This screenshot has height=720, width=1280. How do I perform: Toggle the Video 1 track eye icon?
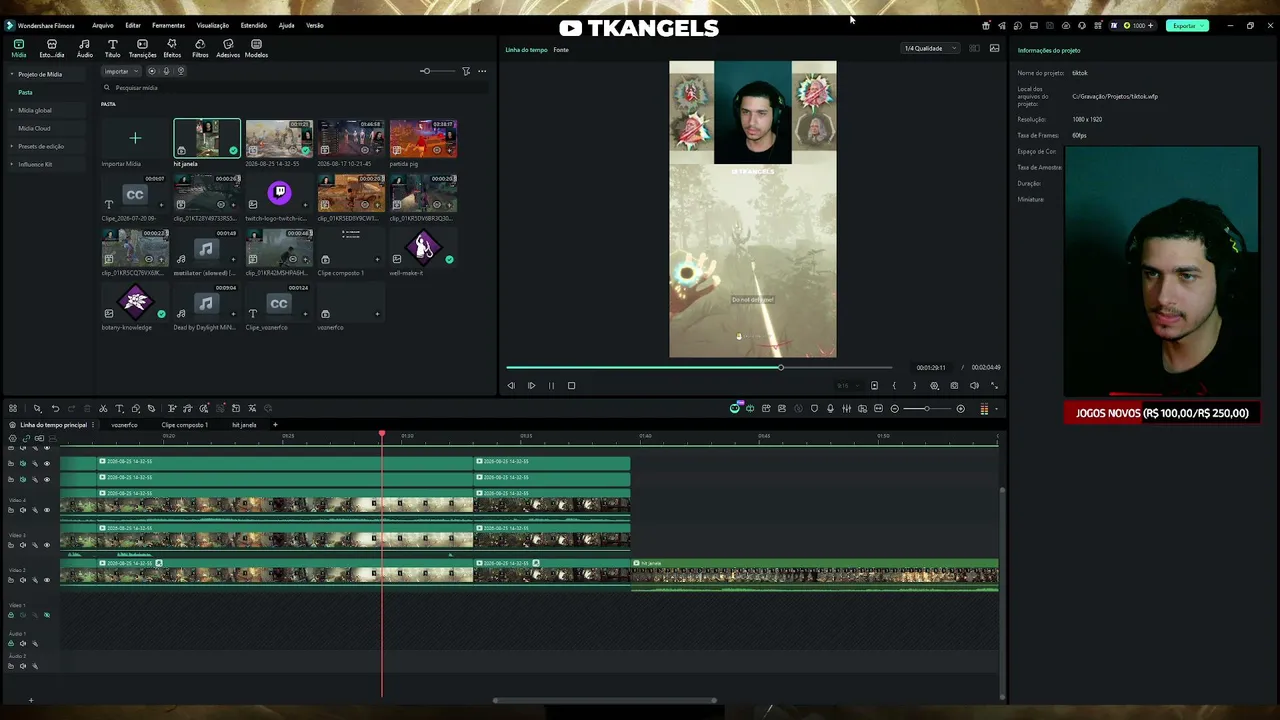tap(46, 615)
